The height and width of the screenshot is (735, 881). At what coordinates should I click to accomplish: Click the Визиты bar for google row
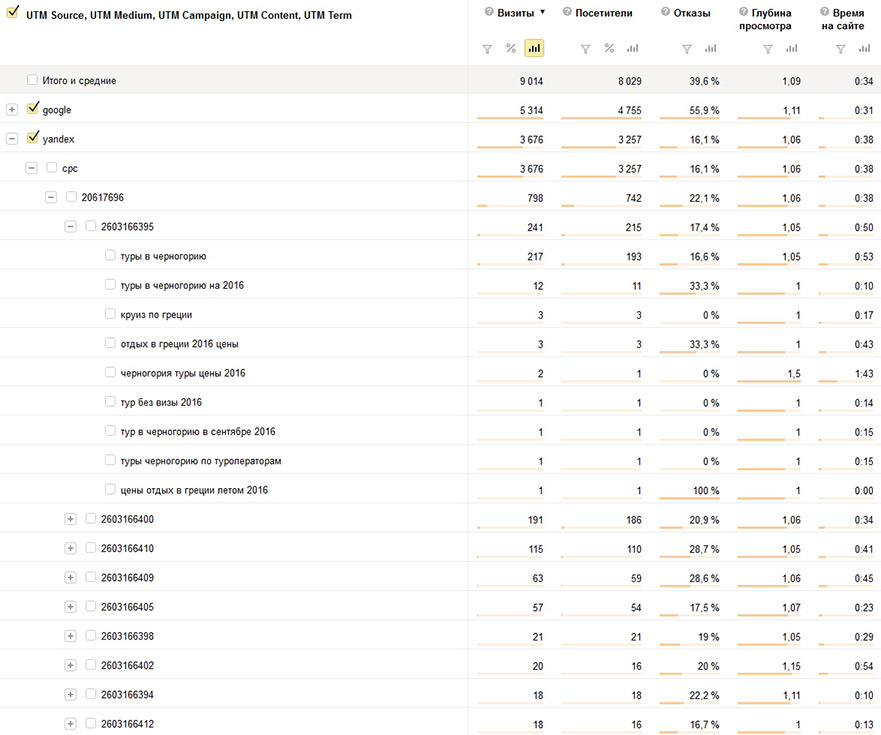[x=510, y=118]
